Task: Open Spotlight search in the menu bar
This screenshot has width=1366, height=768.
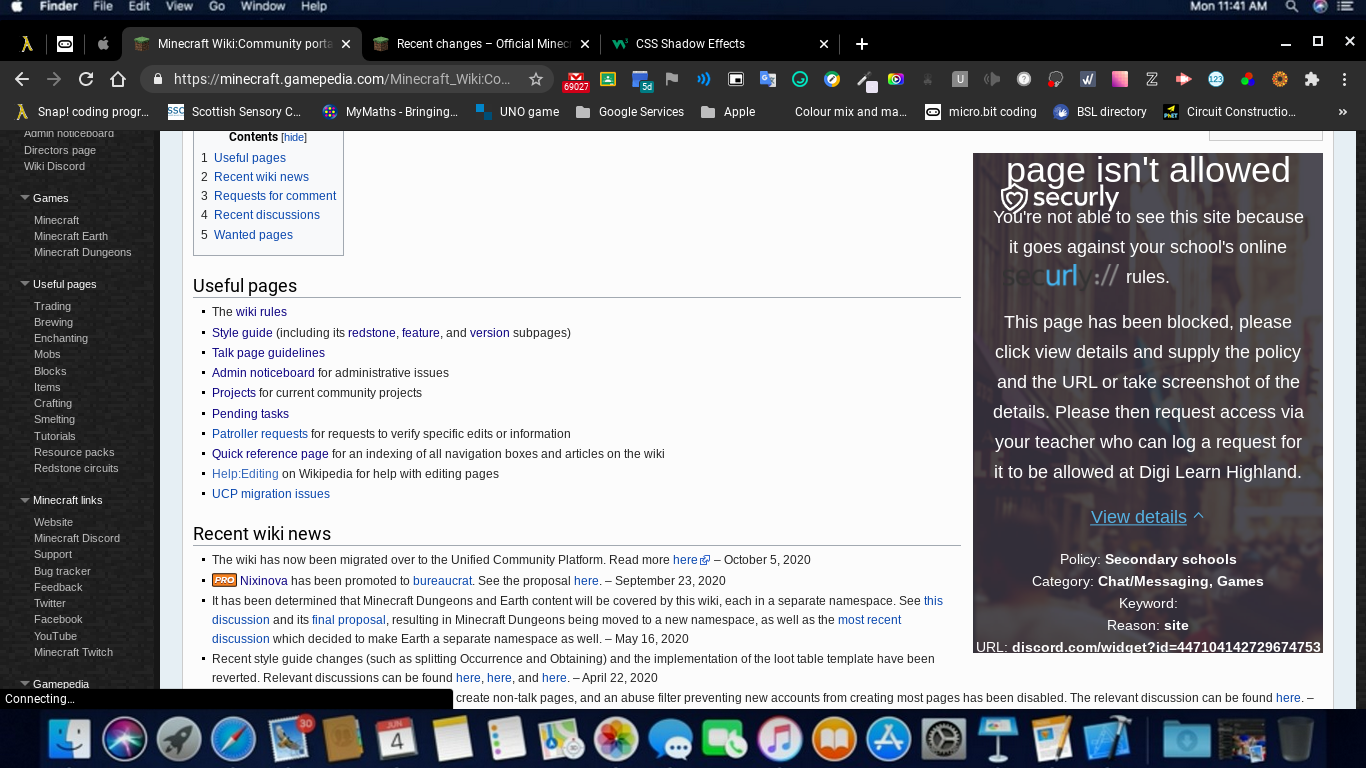Action: tap(1292, 6)
